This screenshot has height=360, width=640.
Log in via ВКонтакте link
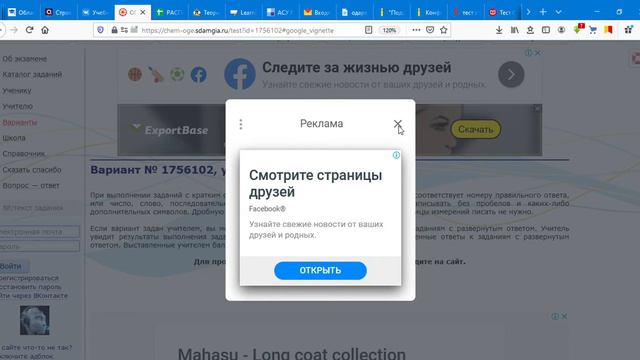click(x=34, y=296)
